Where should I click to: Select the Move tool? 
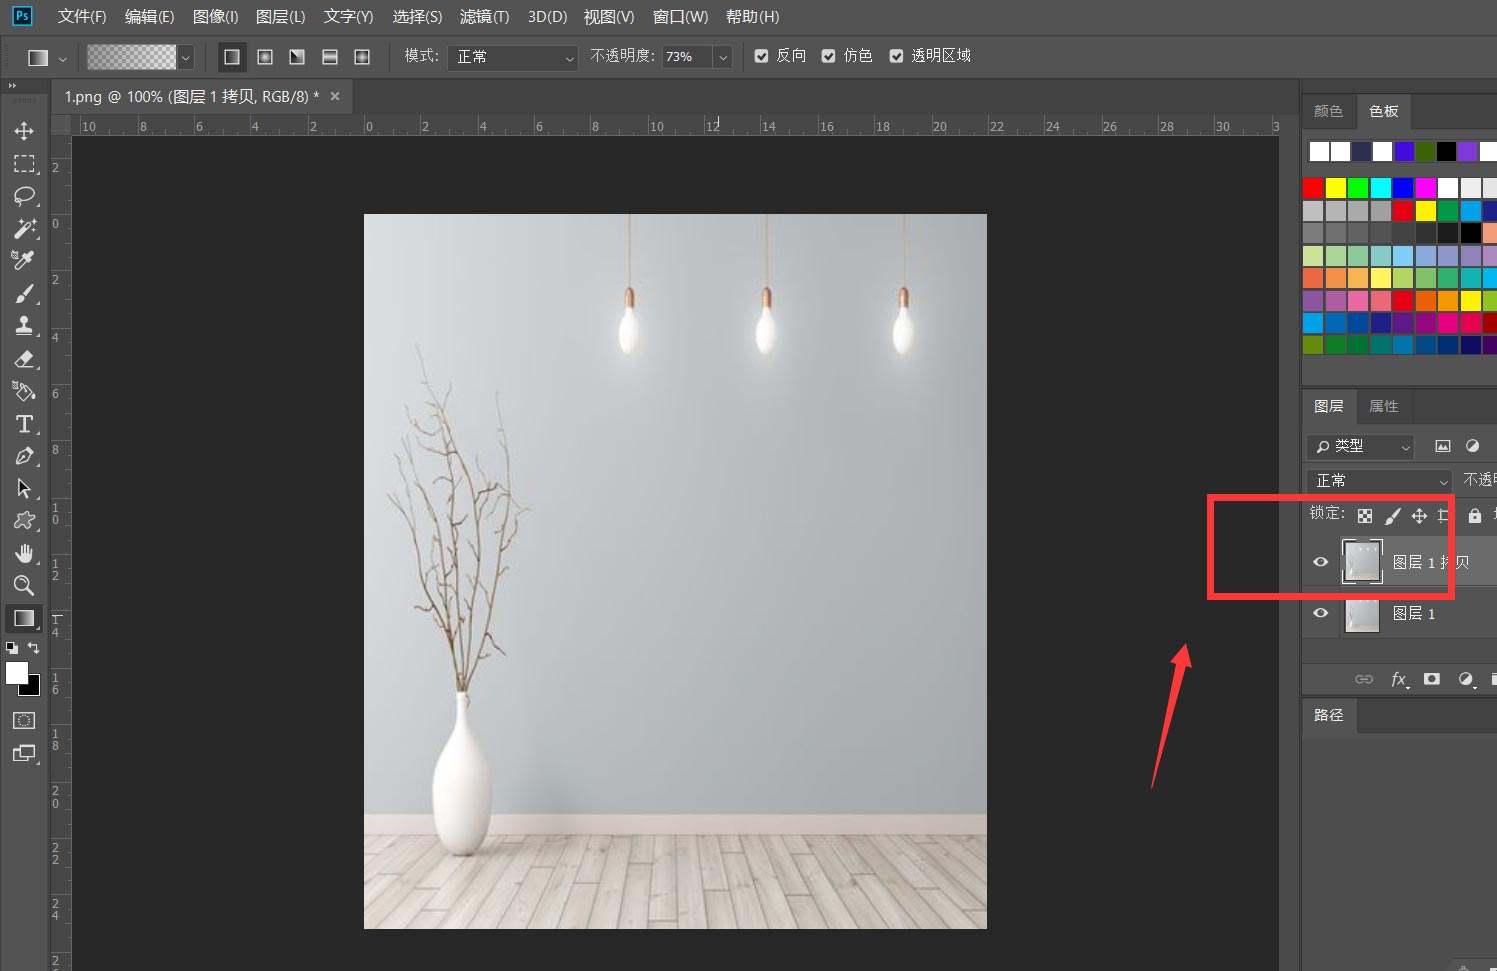click(x=24, y=131)
